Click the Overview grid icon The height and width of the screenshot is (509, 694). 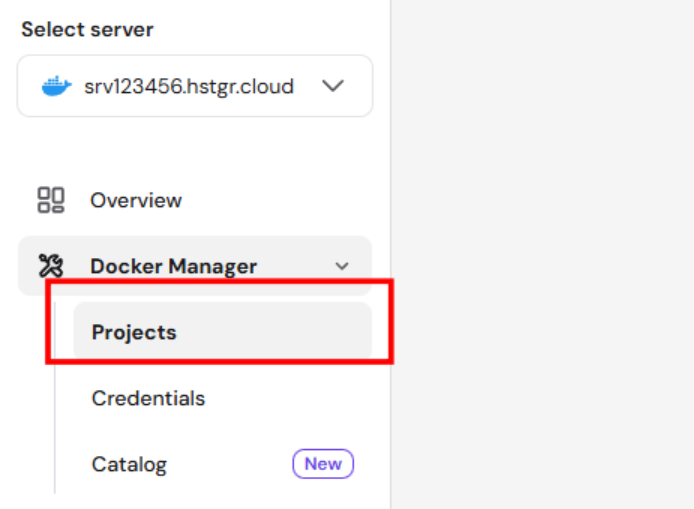pyautogui.click(x=50, y=200)
